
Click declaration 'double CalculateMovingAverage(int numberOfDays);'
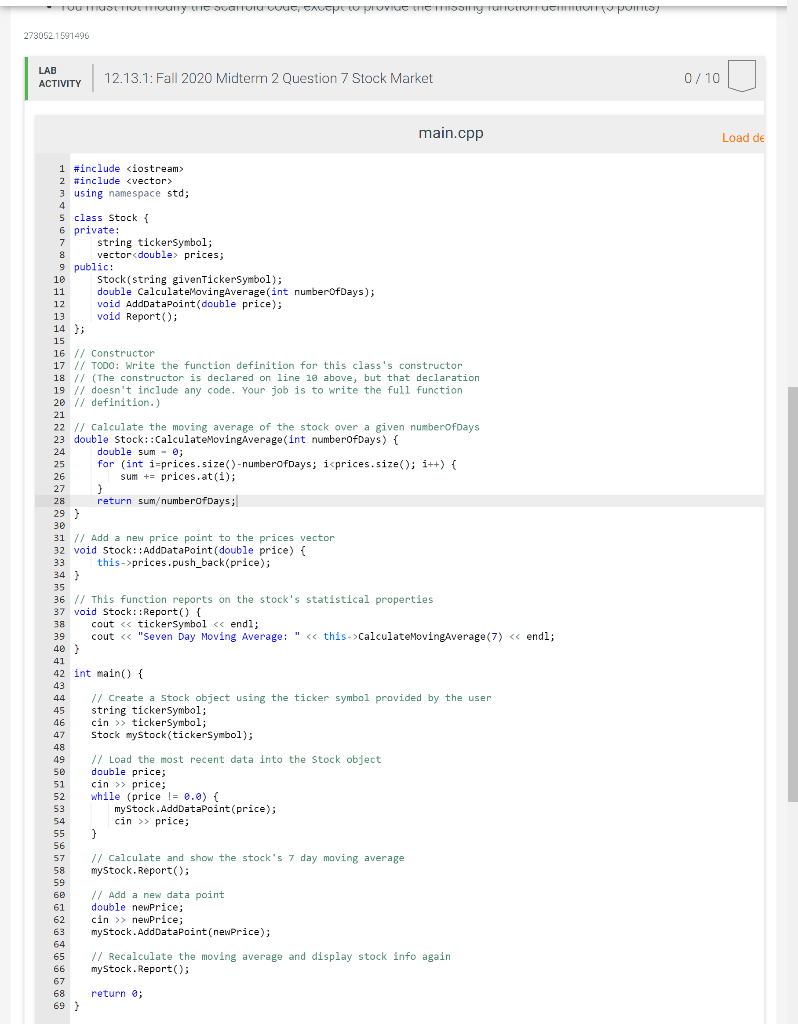(x=236, y=292)
